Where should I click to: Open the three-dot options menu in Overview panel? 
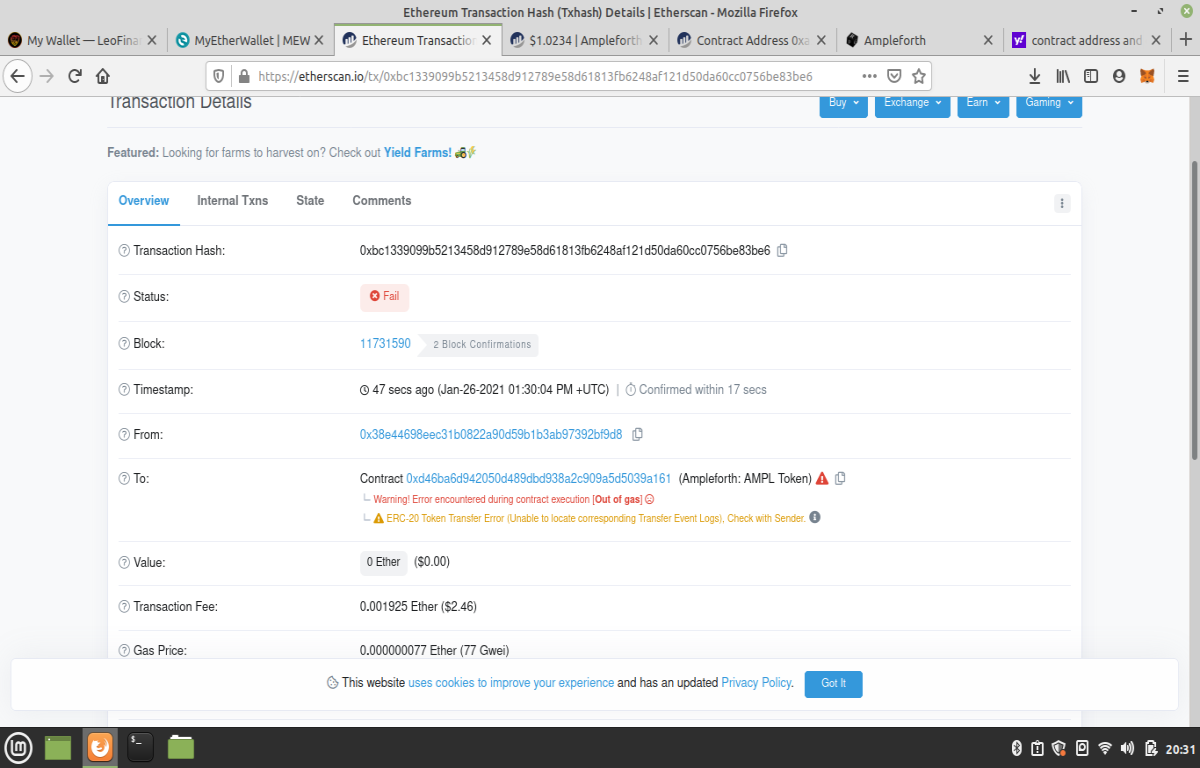click(1062, 203)
